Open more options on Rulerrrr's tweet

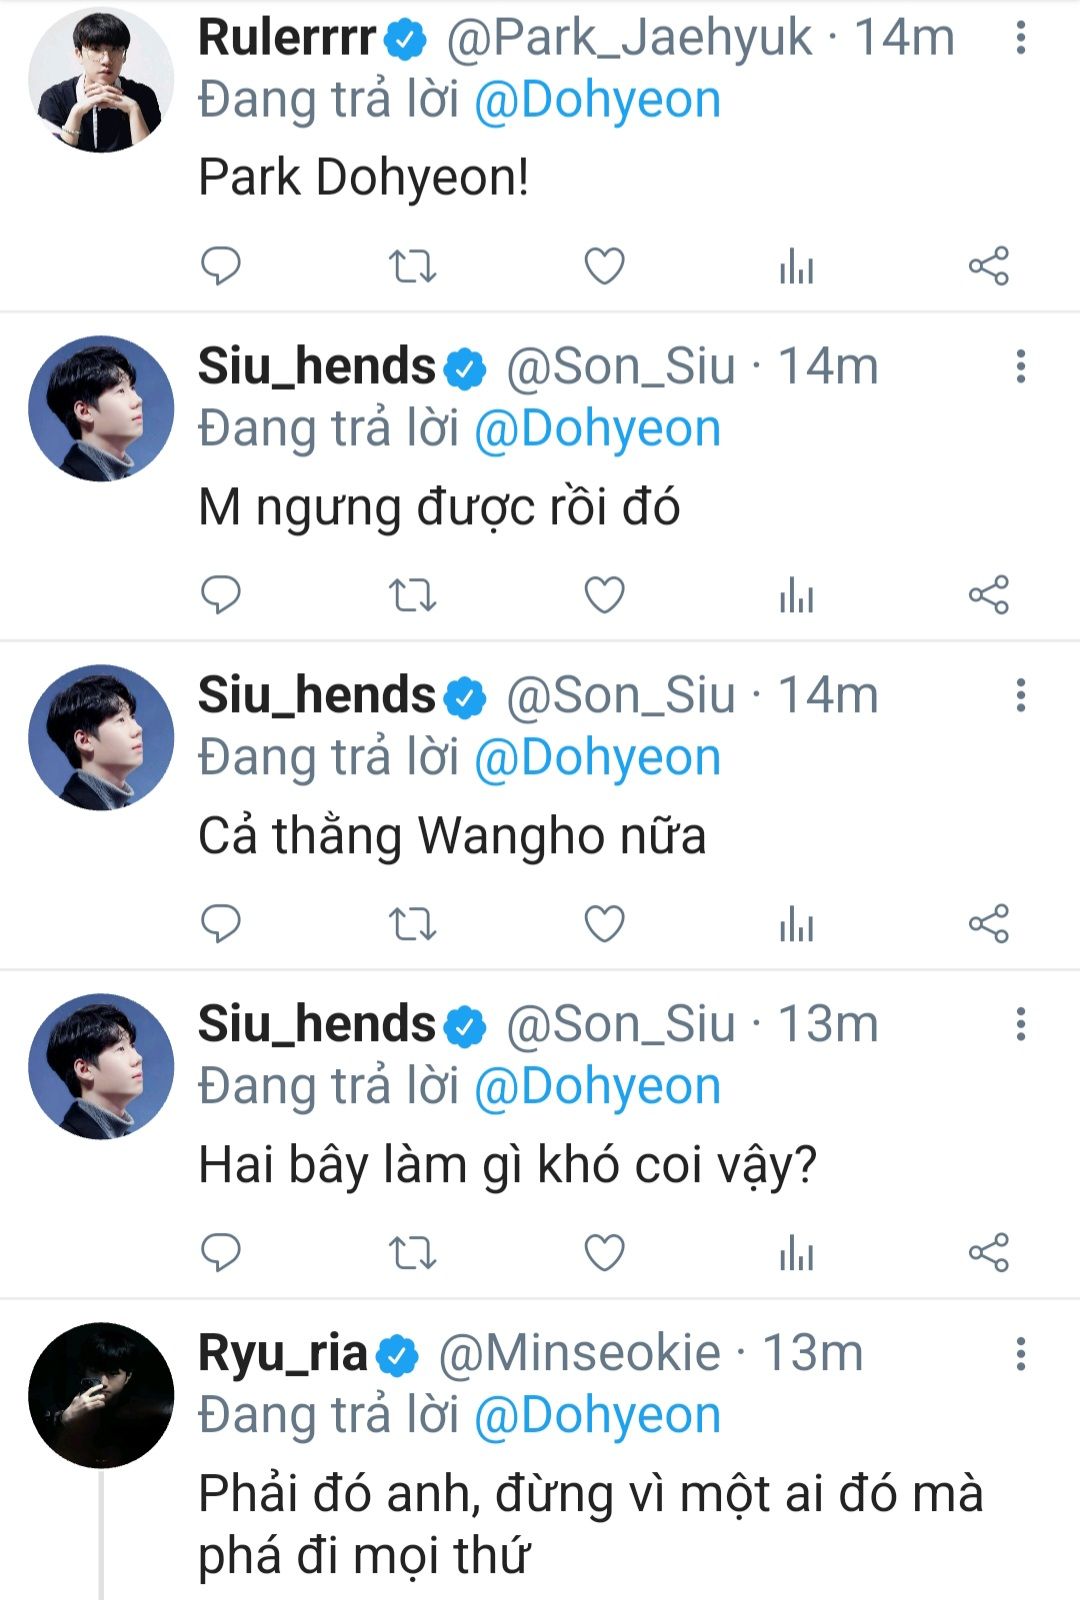[1020, 38]
